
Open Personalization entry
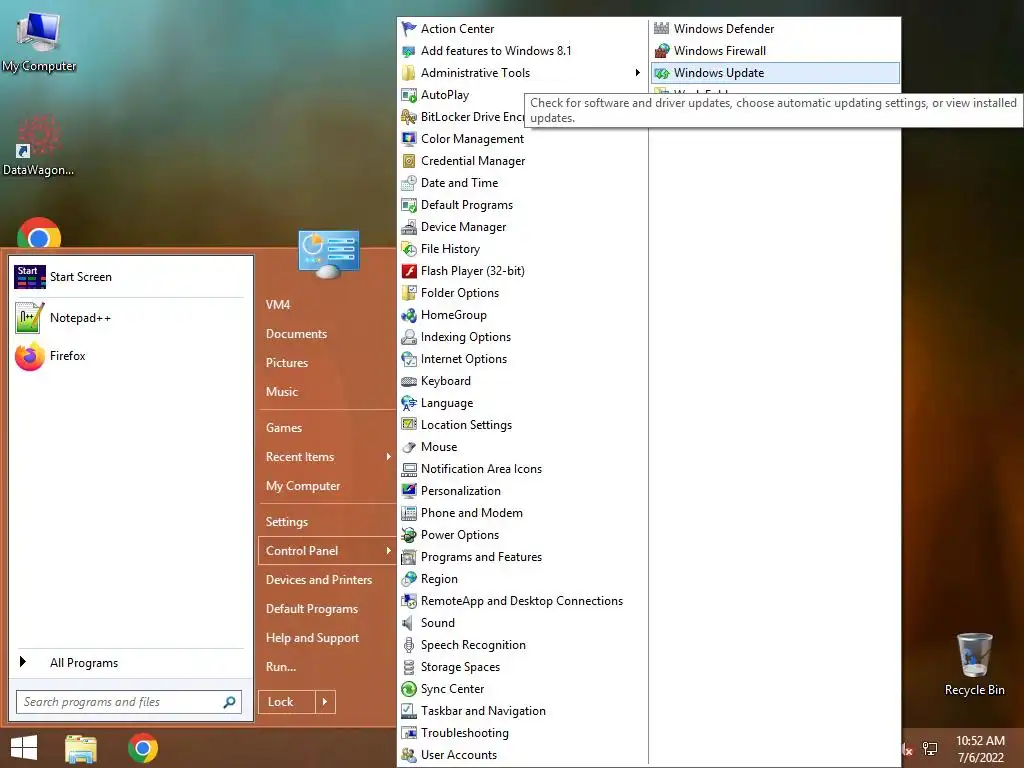pos(522,491)
